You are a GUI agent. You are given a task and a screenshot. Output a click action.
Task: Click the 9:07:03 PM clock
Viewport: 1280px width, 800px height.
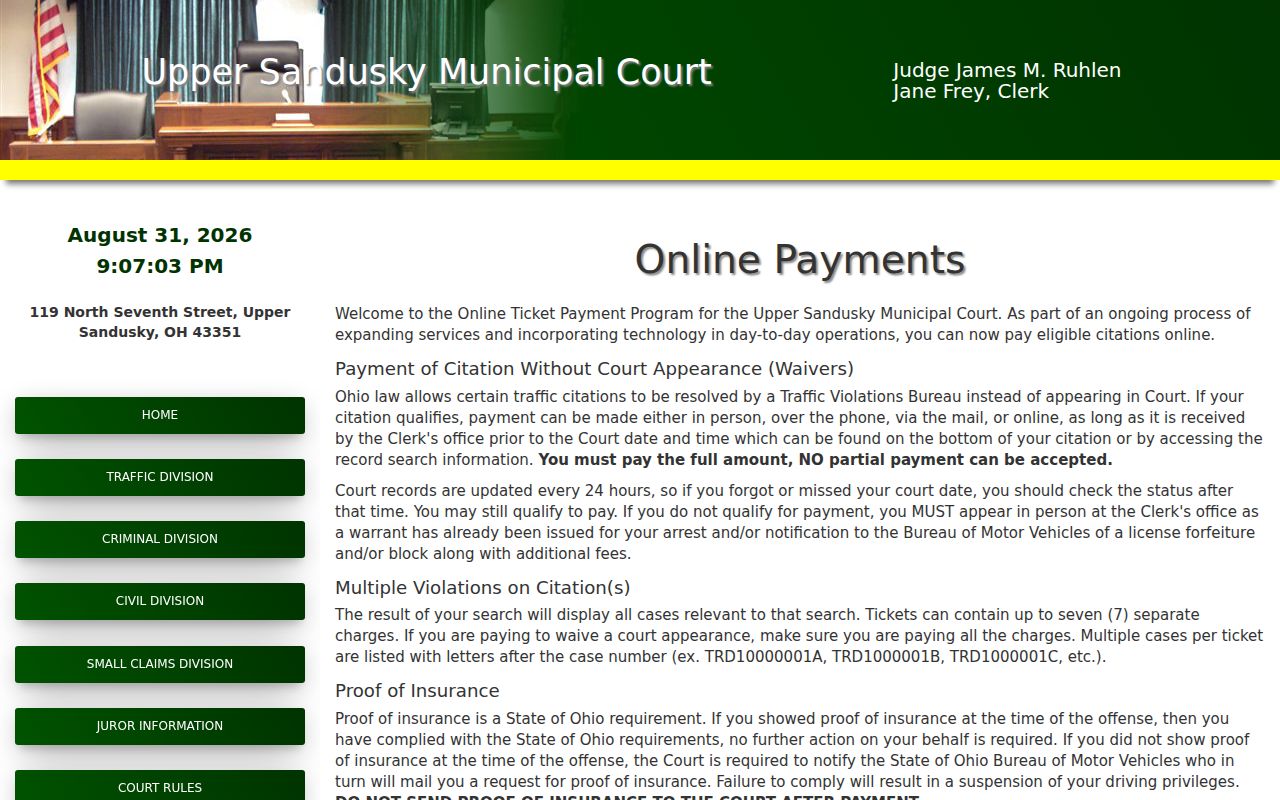pyautogui.click(x=160, y=266)
